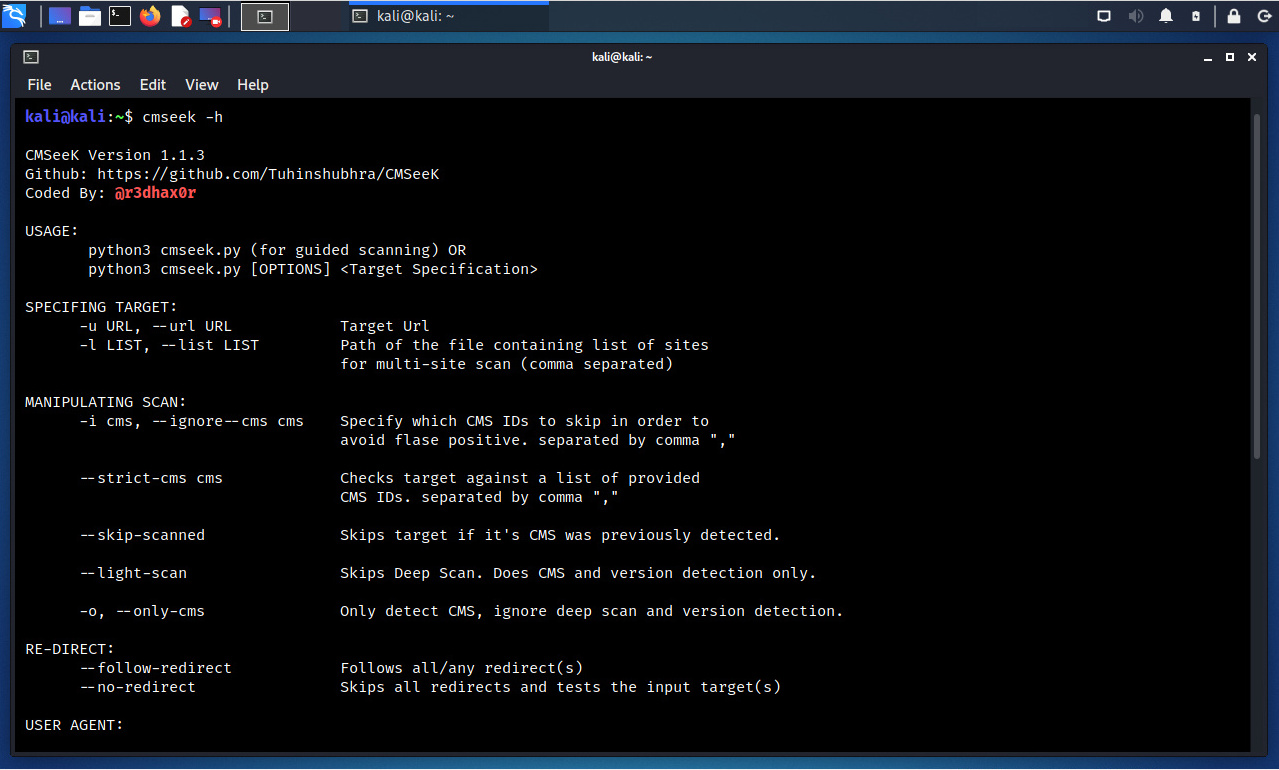Viewport: 1279px width, 770px height.
Task: Show notifications via the bell icon
Action: click(1166, 16)
